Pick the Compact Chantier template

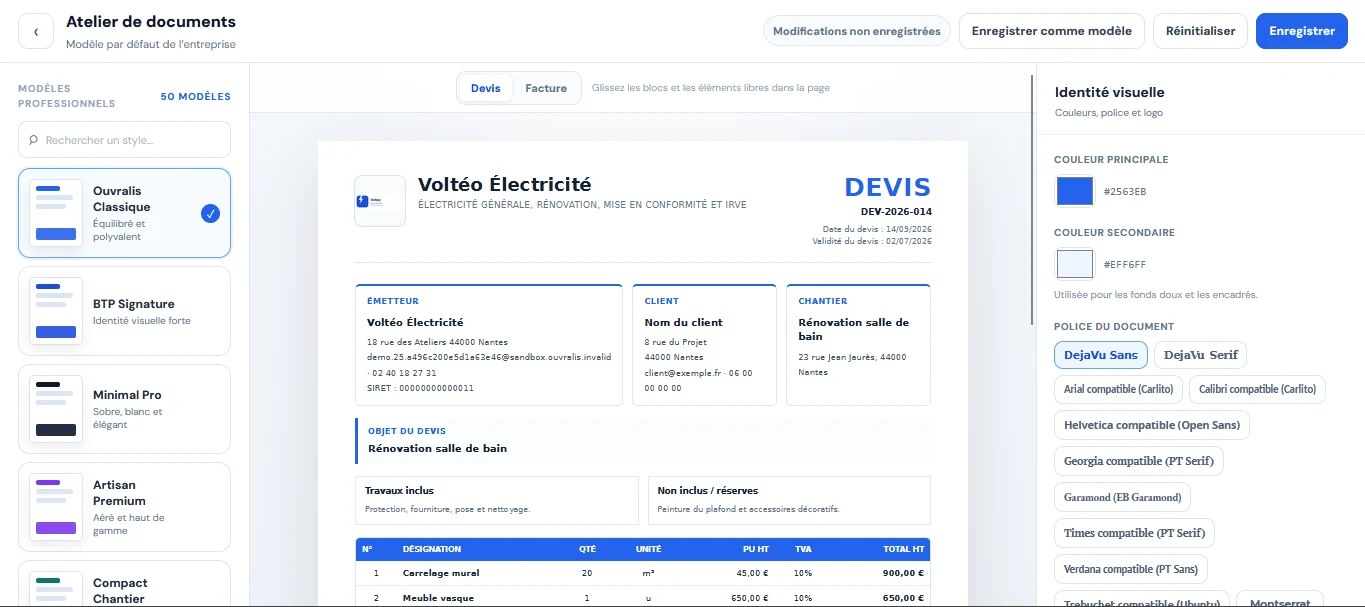click(124, 584)
